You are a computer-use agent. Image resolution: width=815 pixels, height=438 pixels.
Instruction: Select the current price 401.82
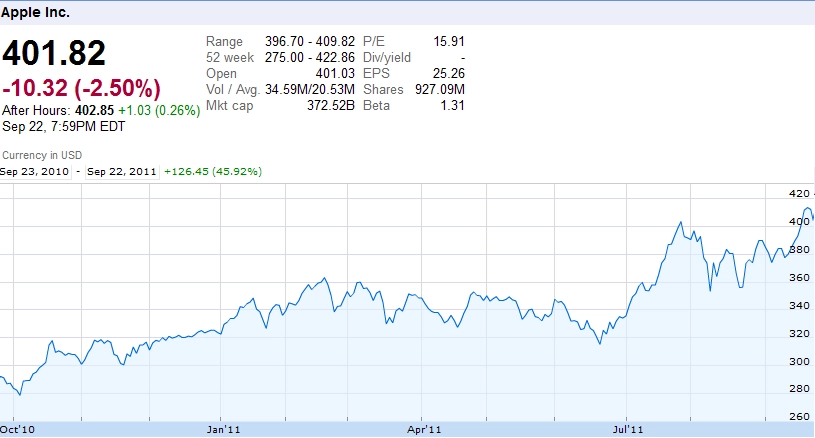pyautogui.click(x=54, y=53)
